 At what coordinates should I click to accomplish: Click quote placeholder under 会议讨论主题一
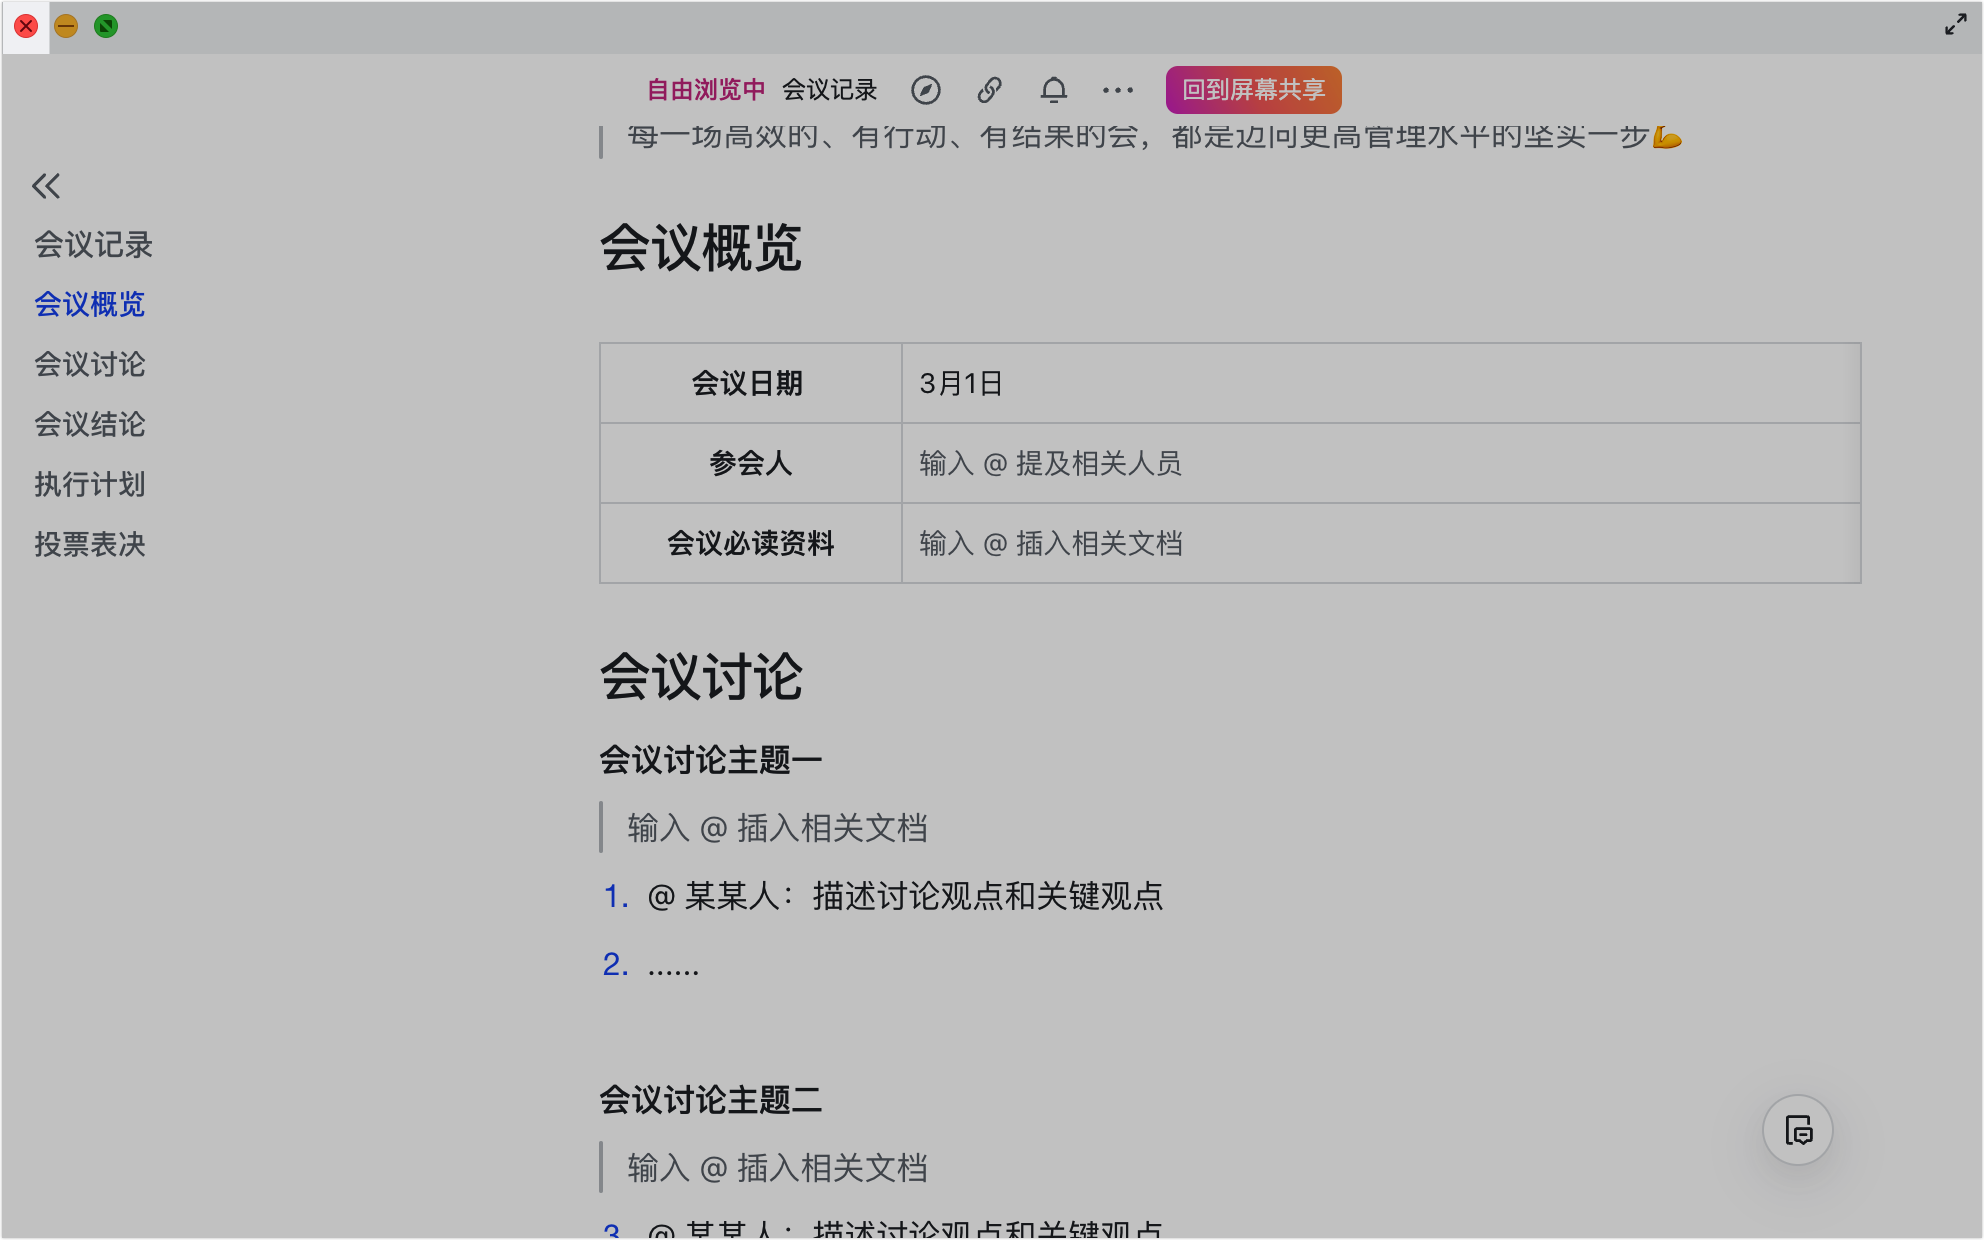[x=777, y=828]
